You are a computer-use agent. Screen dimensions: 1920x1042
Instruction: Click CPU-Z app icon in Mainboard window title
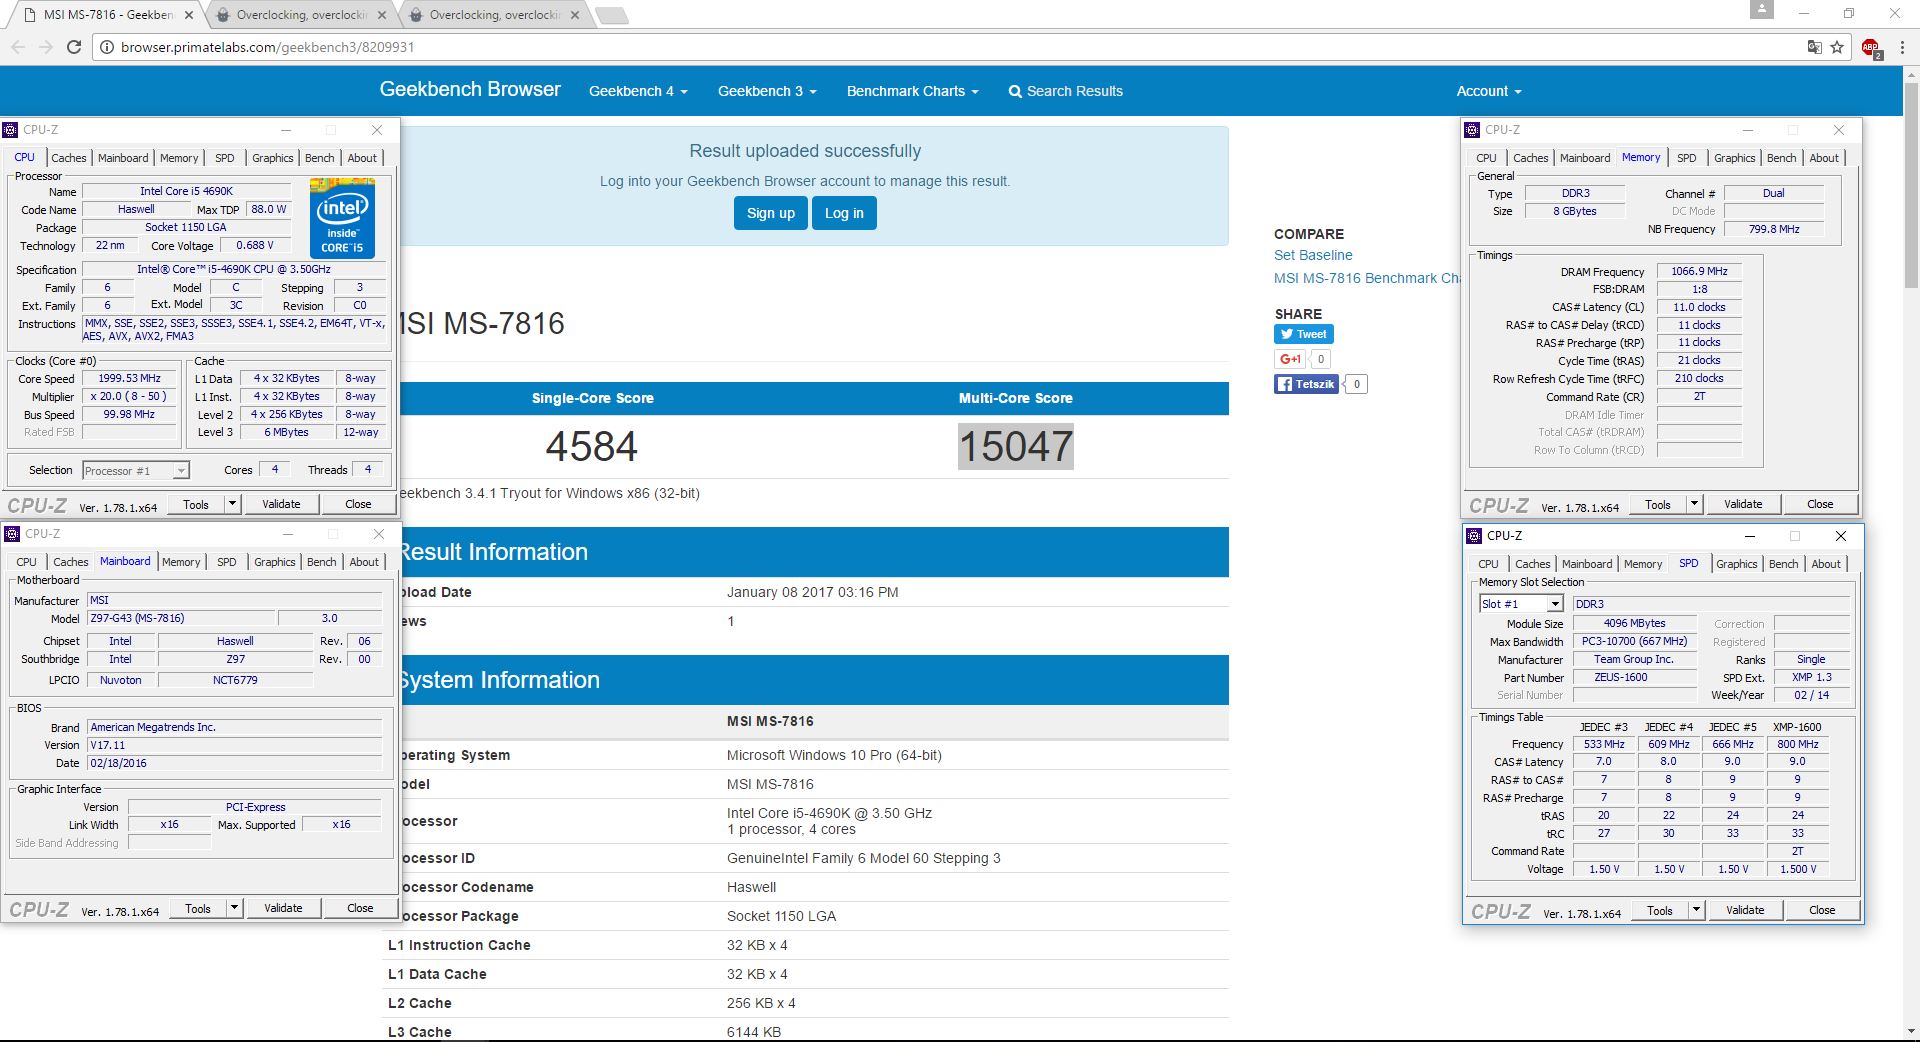[x=12, y=534]
